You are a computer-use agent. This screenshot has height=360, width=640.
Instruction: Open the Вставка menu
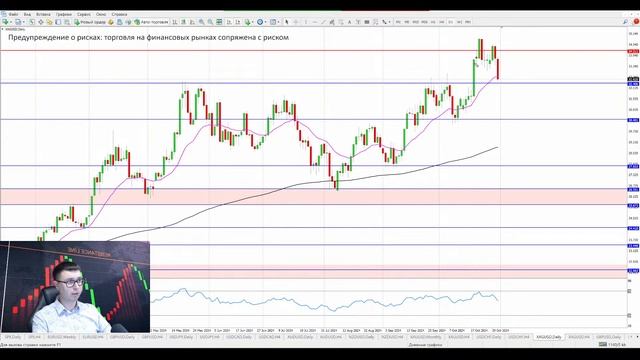pyautogui.click(x=43, y=14)
